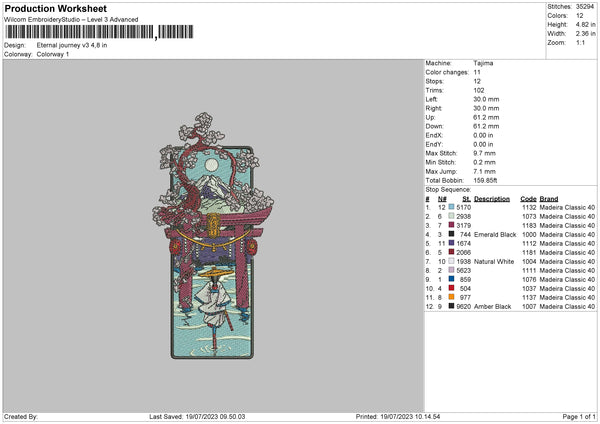This screenshot has width=600, height=424.
Task: Click the Production Worksheet title
Action: coord(56,8)
